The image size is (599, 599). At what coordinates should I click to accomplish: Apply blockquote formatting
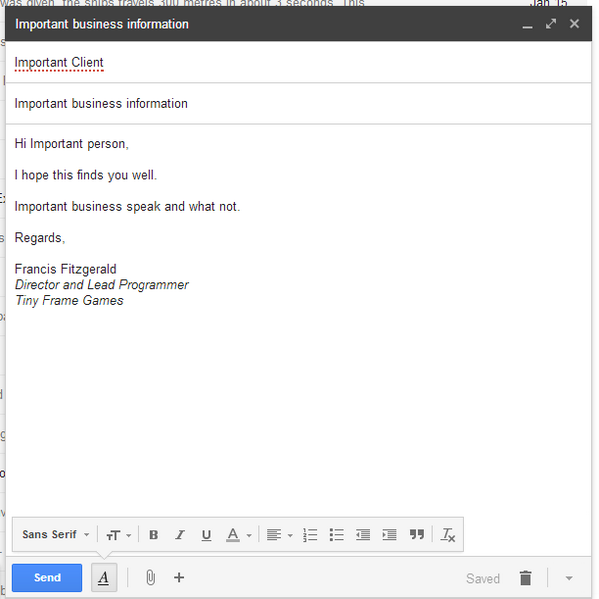pos(417,535)
